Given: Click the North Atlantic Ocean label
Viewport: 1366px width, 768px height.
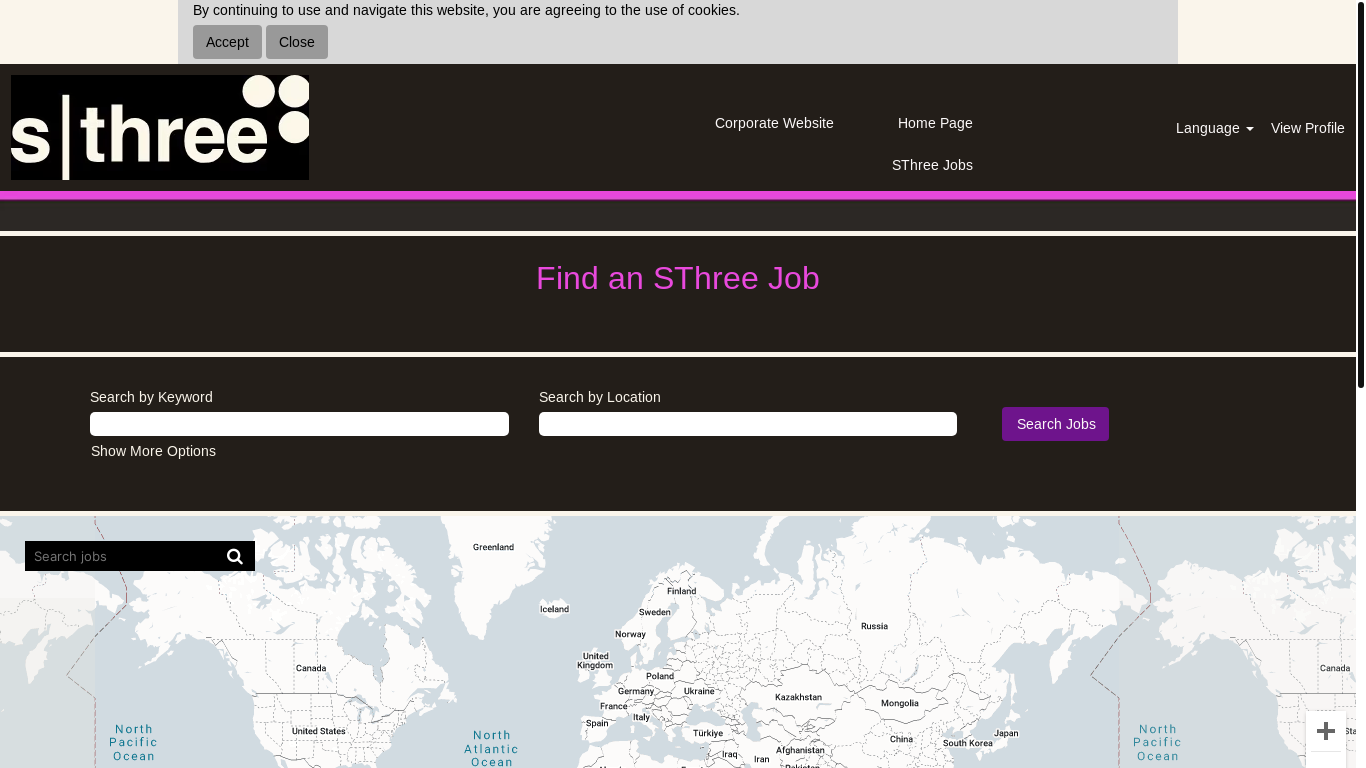Looking at the screenshot, I should tap(491, 748).
